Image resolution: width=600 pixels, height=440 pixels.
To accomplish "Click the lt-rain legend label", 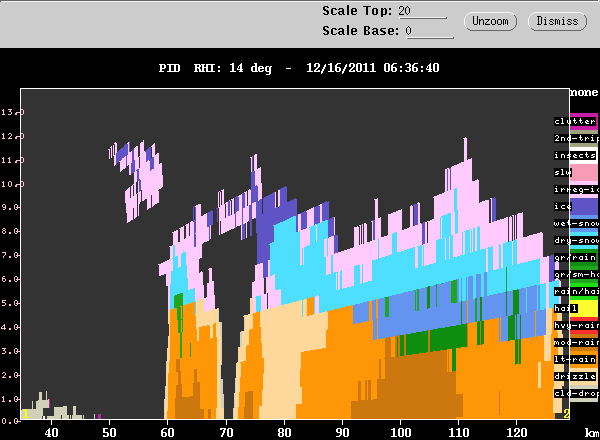I will point(575,360).
